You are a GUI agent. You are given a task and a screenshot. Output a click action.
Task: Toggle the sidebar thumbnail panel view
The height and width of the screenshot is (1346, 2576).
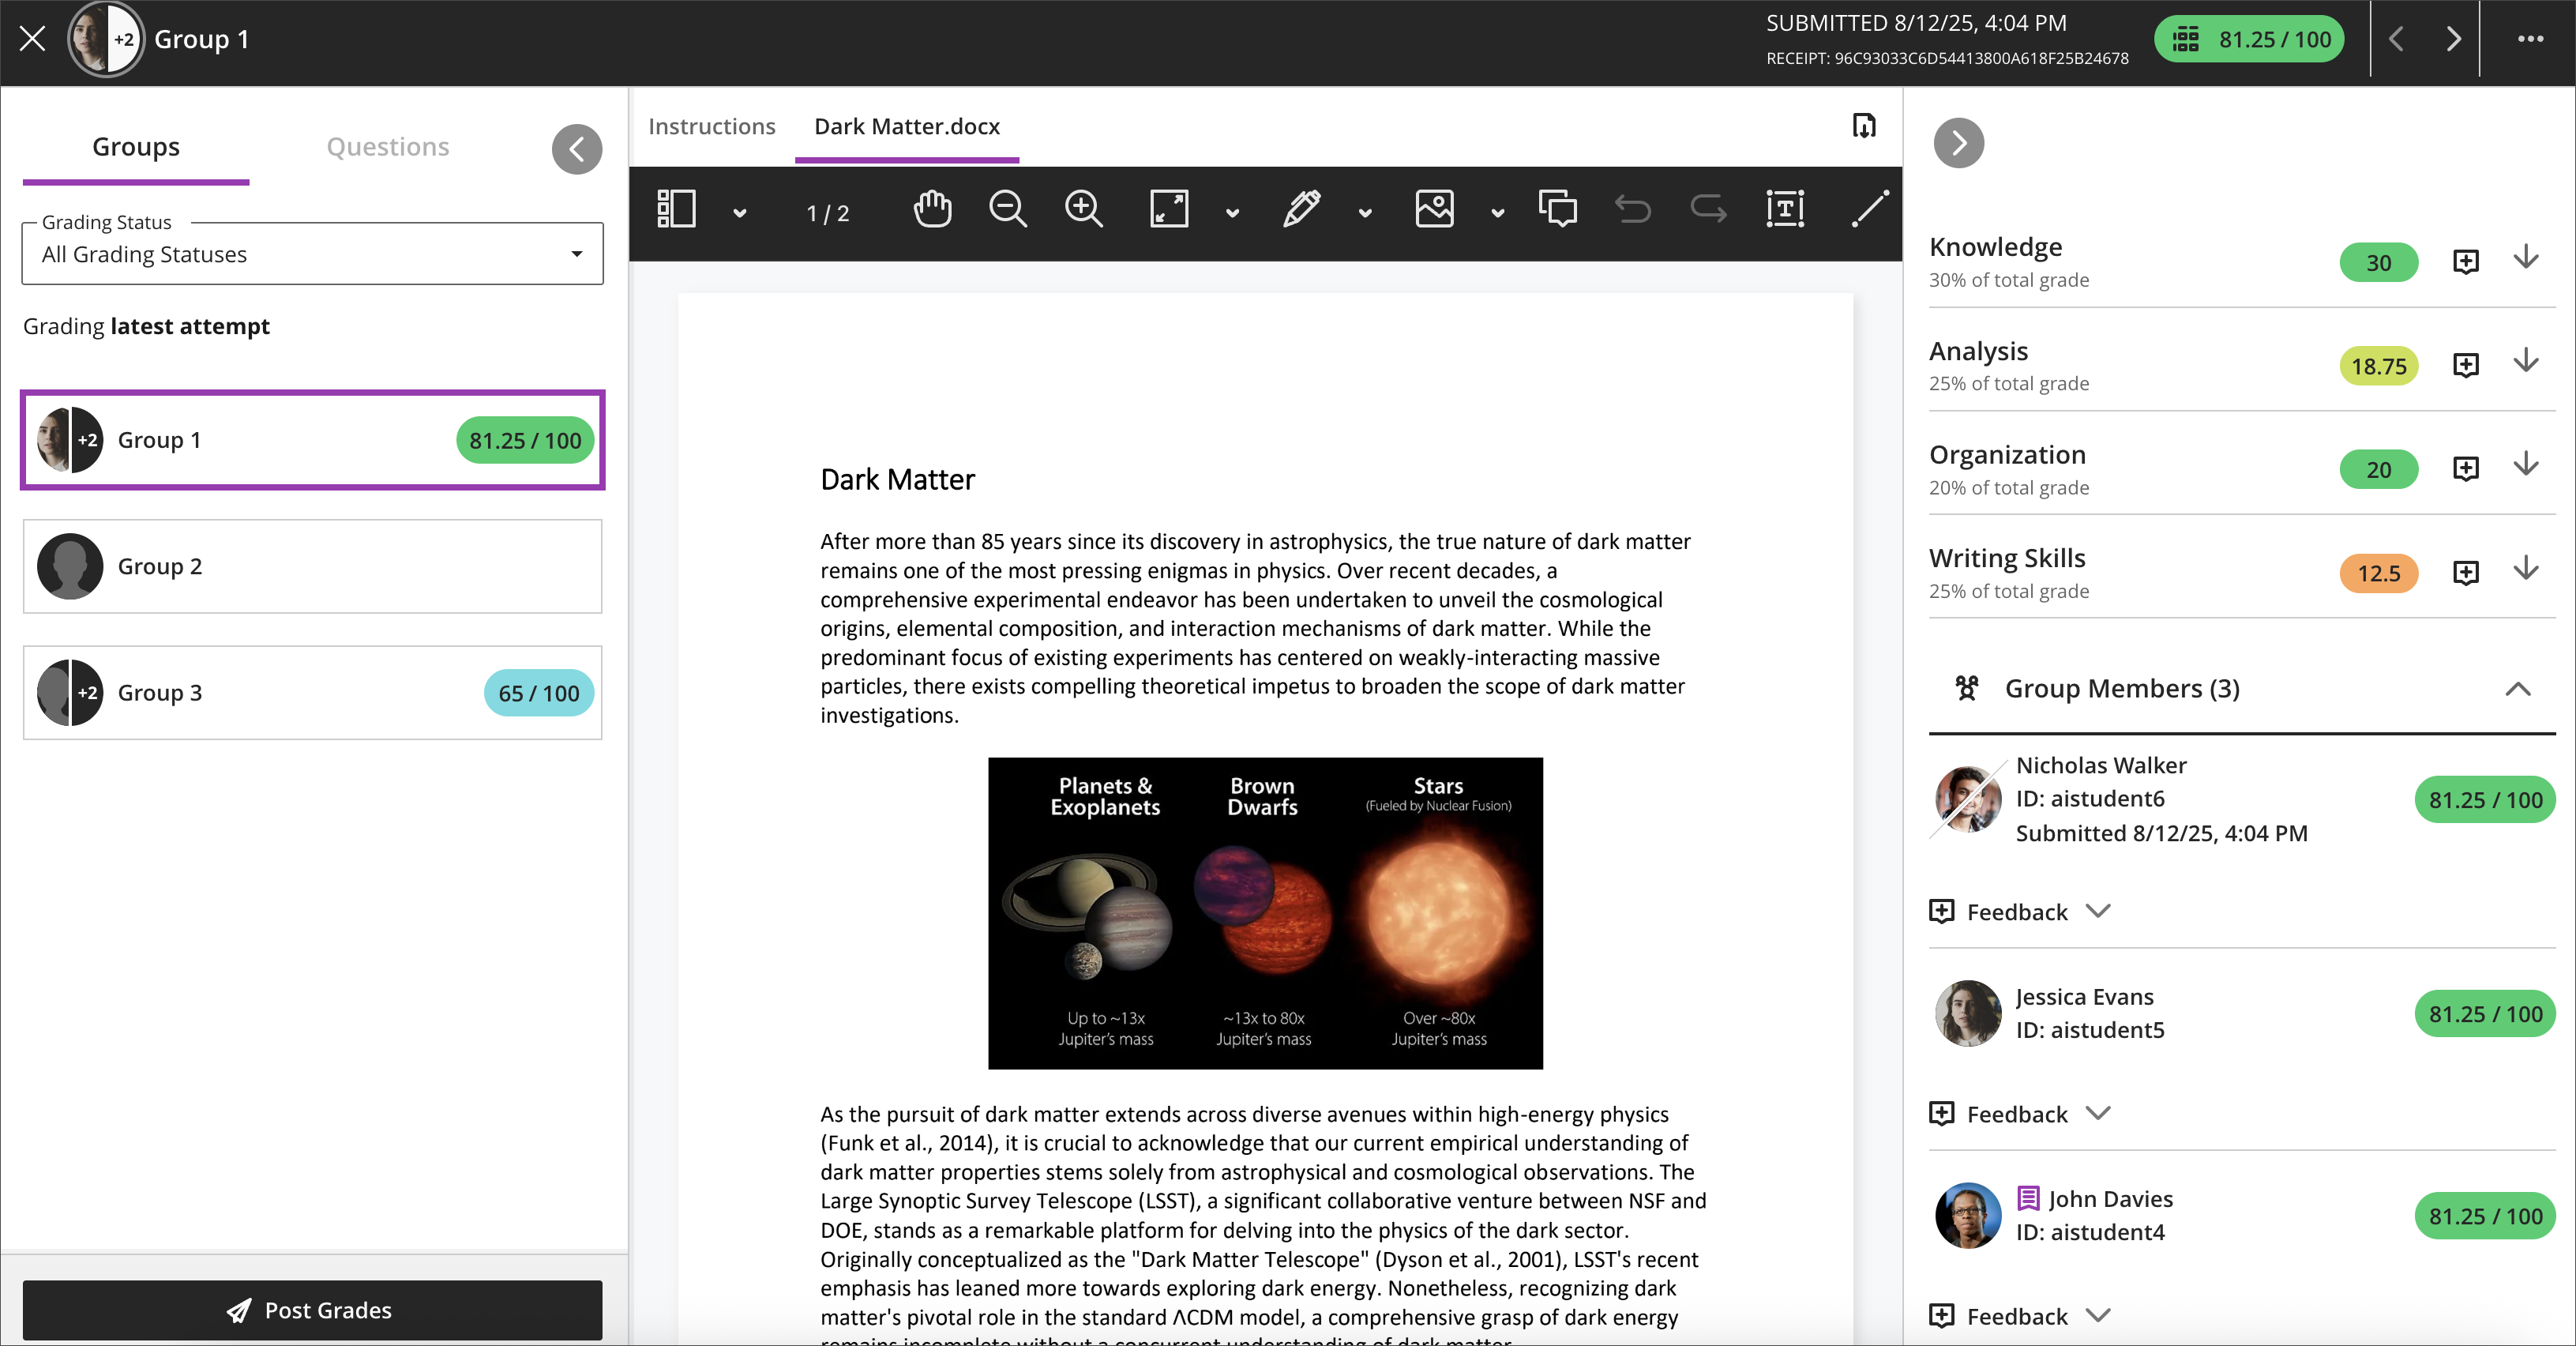click(677, 211)
